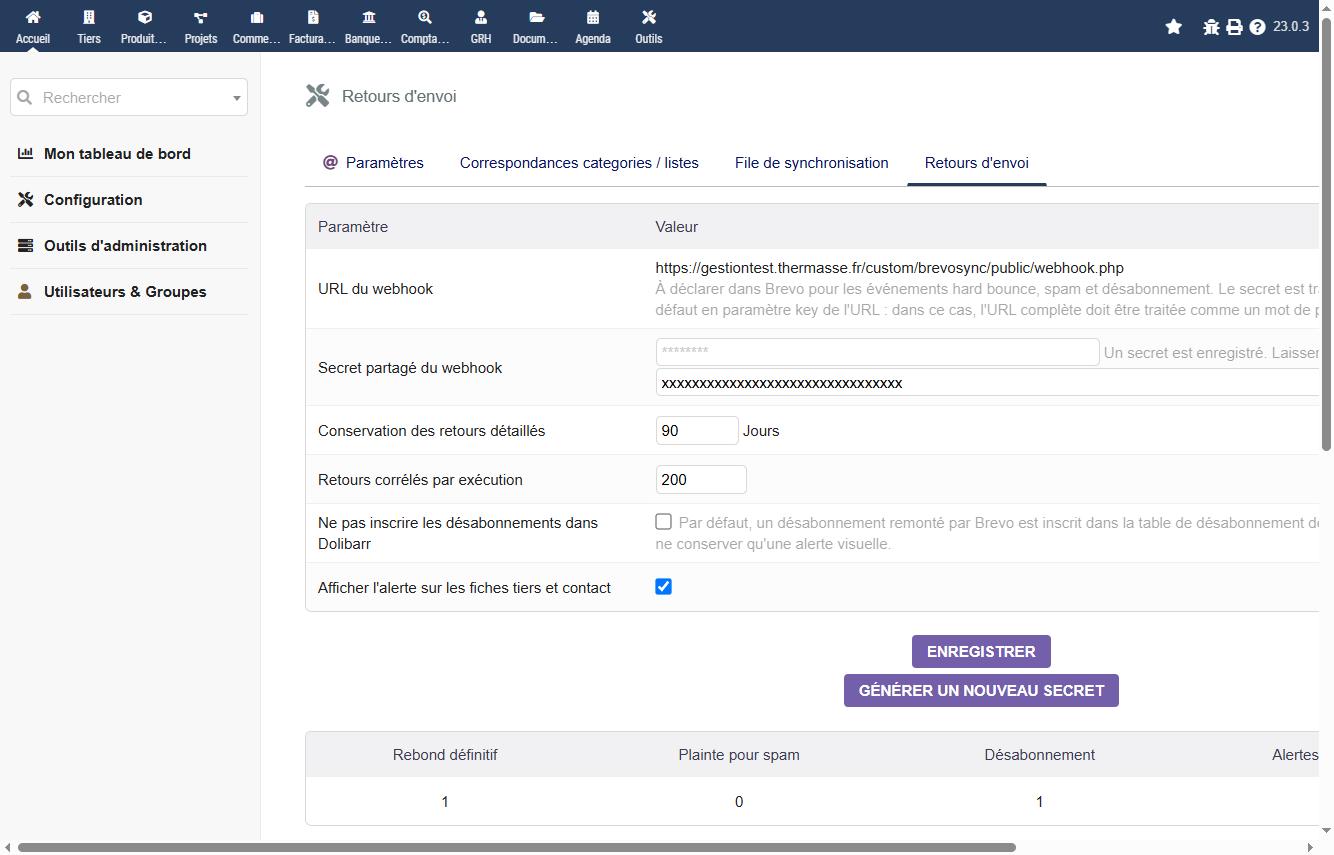The image size is (1334, 855).
Task: Open the Tiers module icon
Action: pos(89,17)
